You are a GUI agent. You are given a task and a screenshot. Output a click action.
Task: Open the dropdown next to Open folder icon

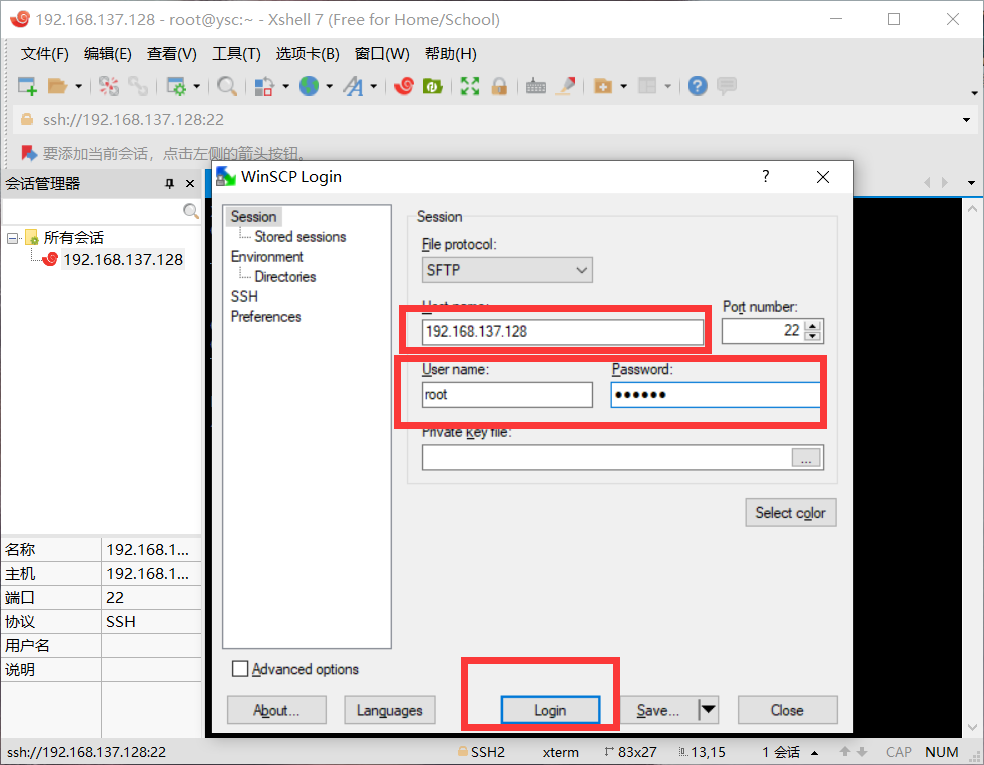(78, 86)
